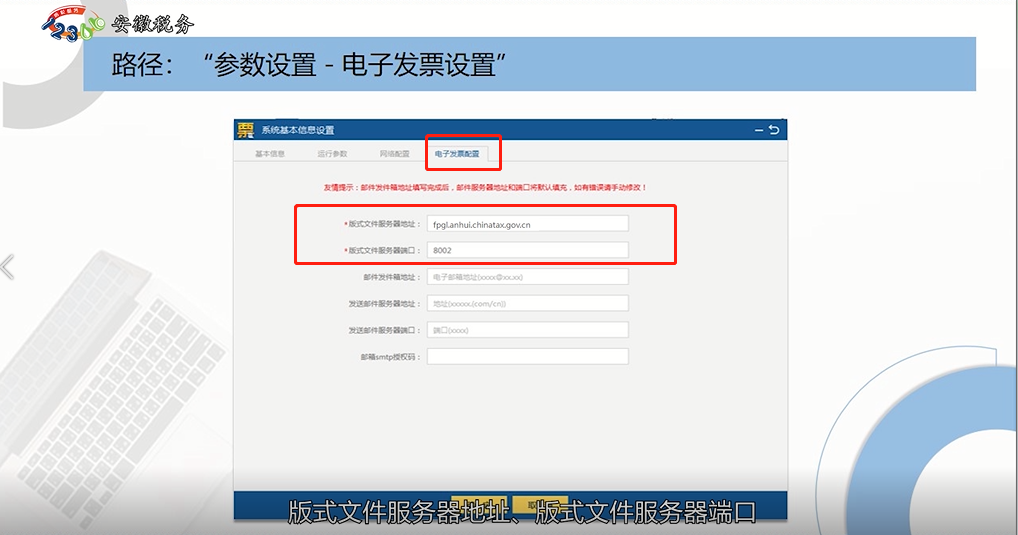
Task: Click the red 友情提示 hint text
Action: (x=485, y=187)
